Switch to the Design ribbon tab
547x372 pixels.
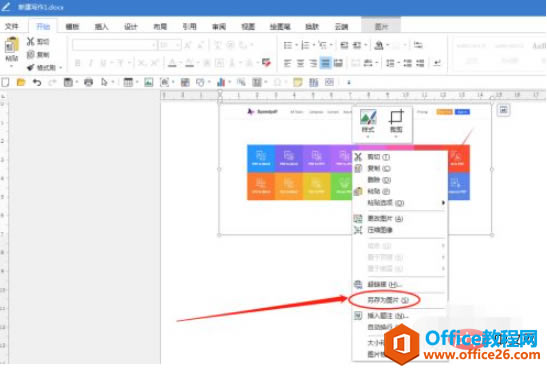[x=131, y=27]
